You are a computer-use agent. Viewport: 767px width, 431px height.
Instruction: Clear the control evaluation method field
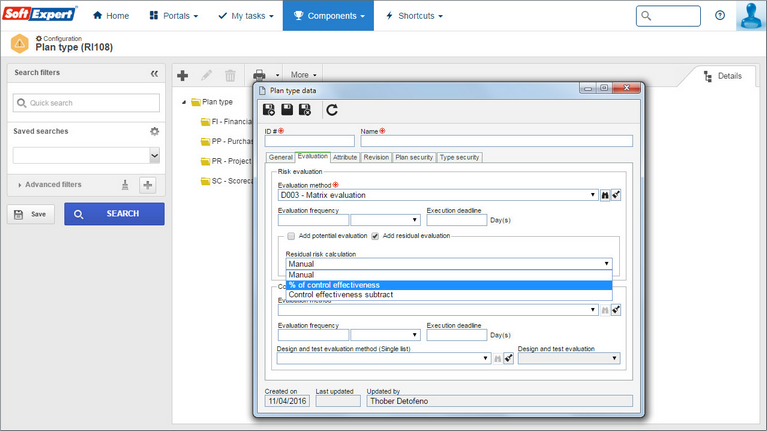616,310
